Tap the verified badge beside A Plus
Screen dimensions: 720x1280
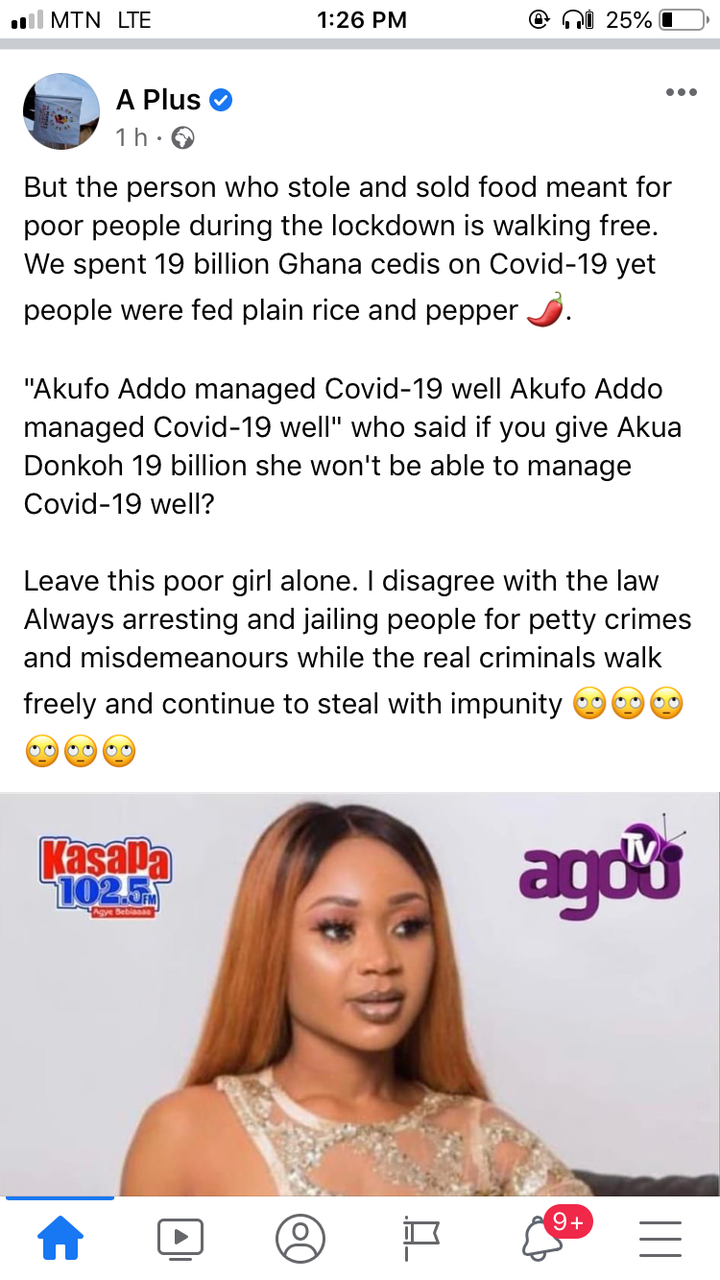[222, 100]
